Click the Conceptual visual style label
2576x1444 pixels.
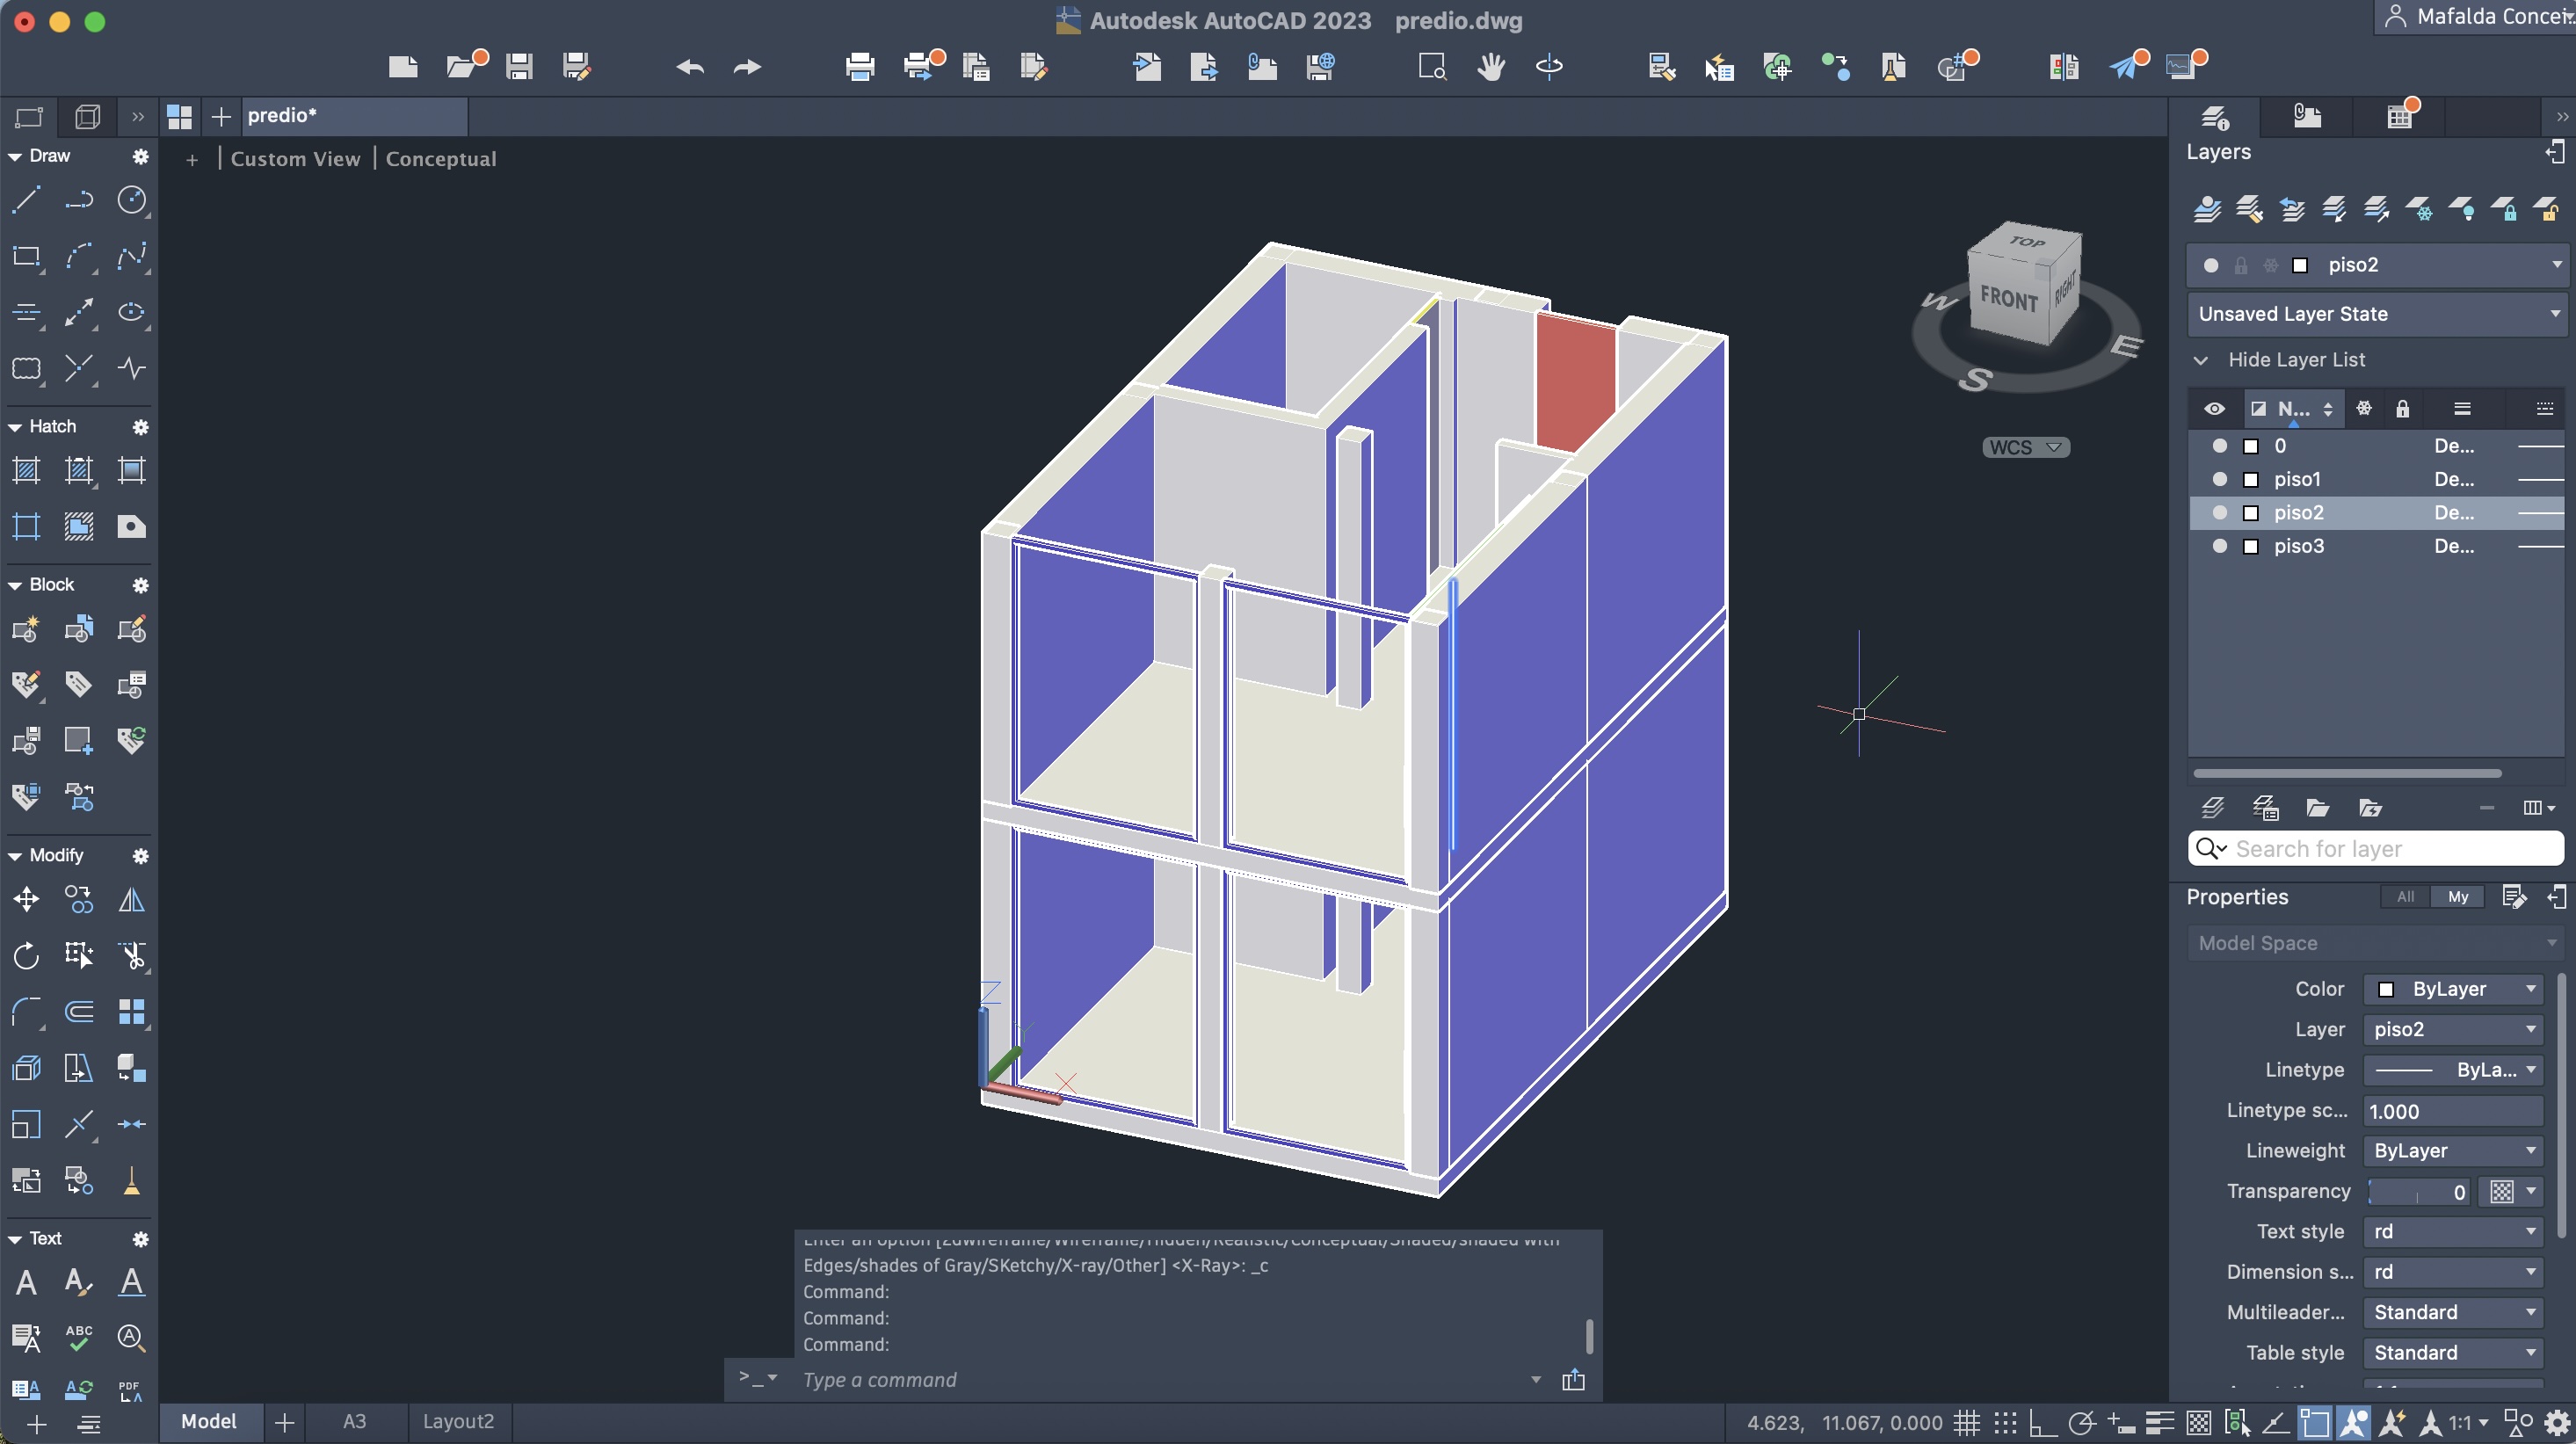pyautogui.click(x=440, y=159)
